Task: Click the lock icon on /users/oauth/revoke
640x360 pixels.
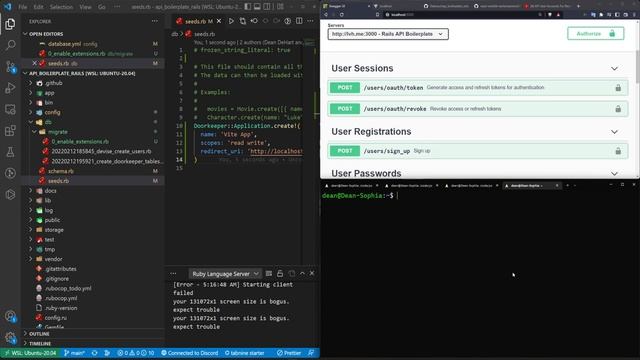Action: pyautogui.click(x=618, y=109)
